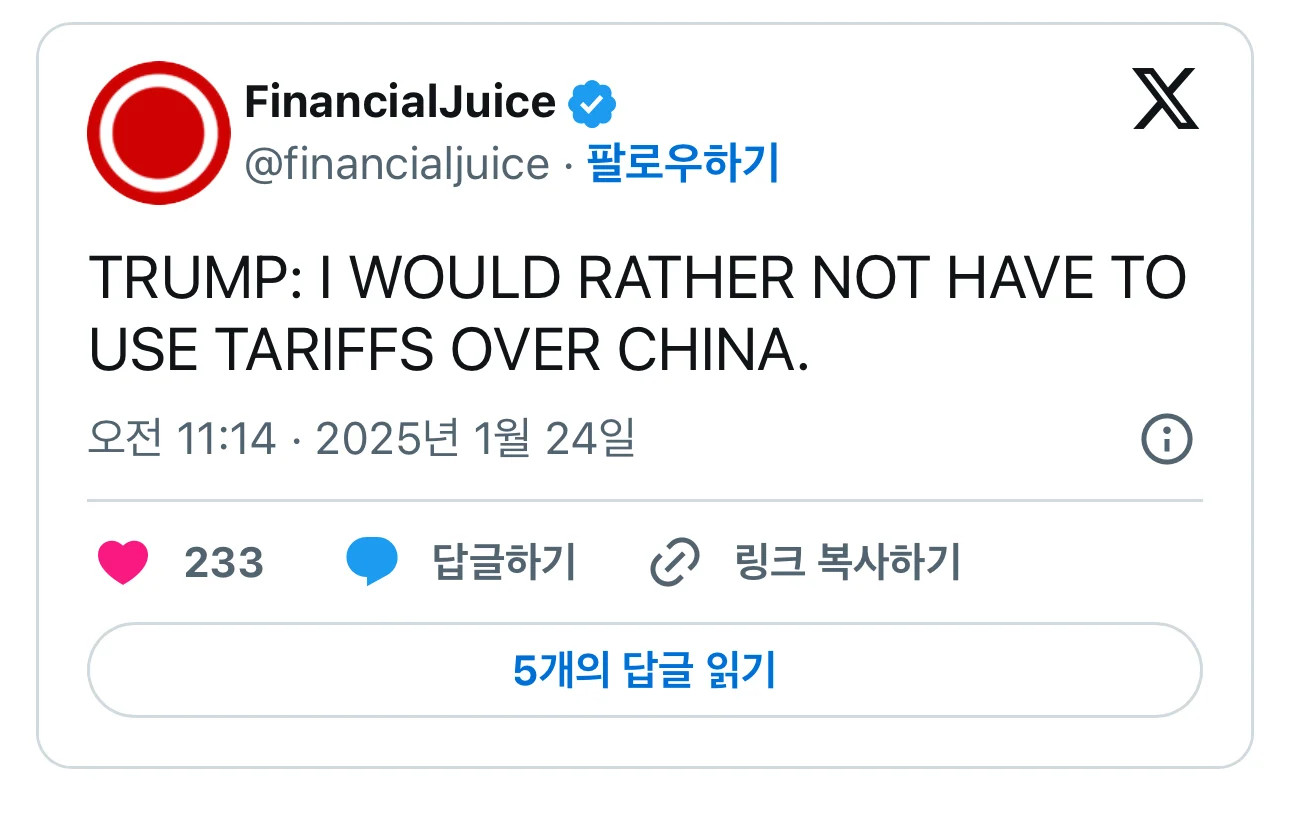Click tweet line USE TARIFFS OVER CHINA
The height and width of the screenshot is (815, 1290).
pyautogui.click(x=449, y=348)
